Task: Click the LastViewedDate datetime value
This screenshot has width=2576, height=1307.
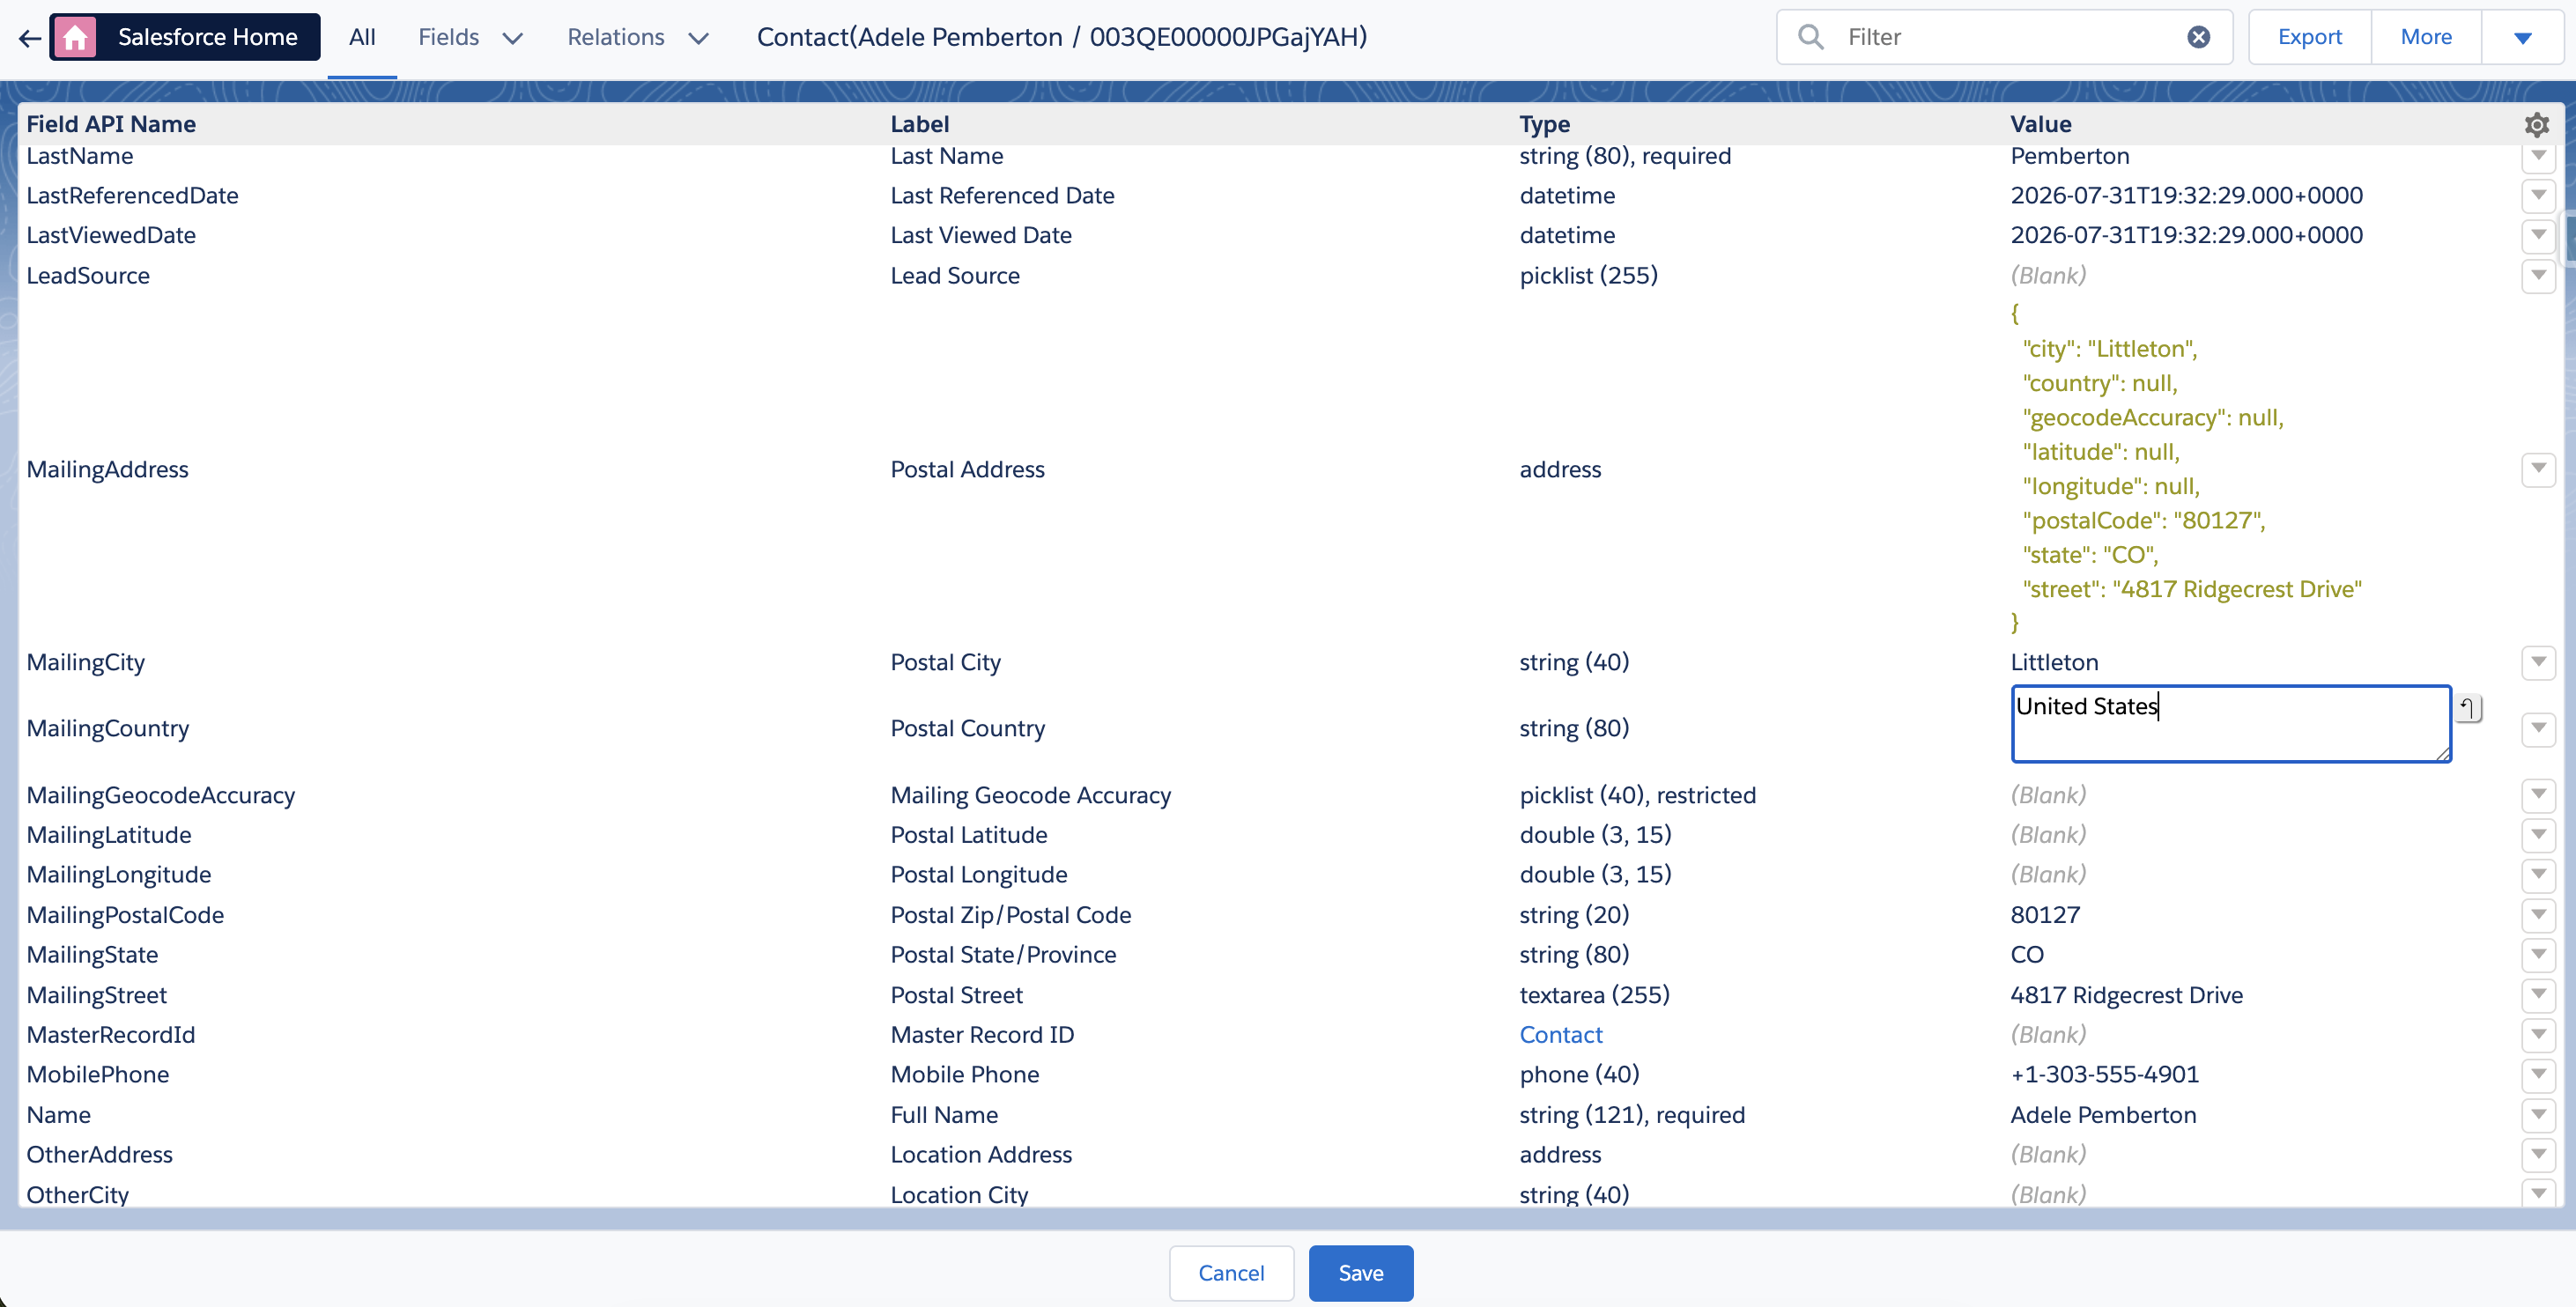Action: pos(2187,235)
